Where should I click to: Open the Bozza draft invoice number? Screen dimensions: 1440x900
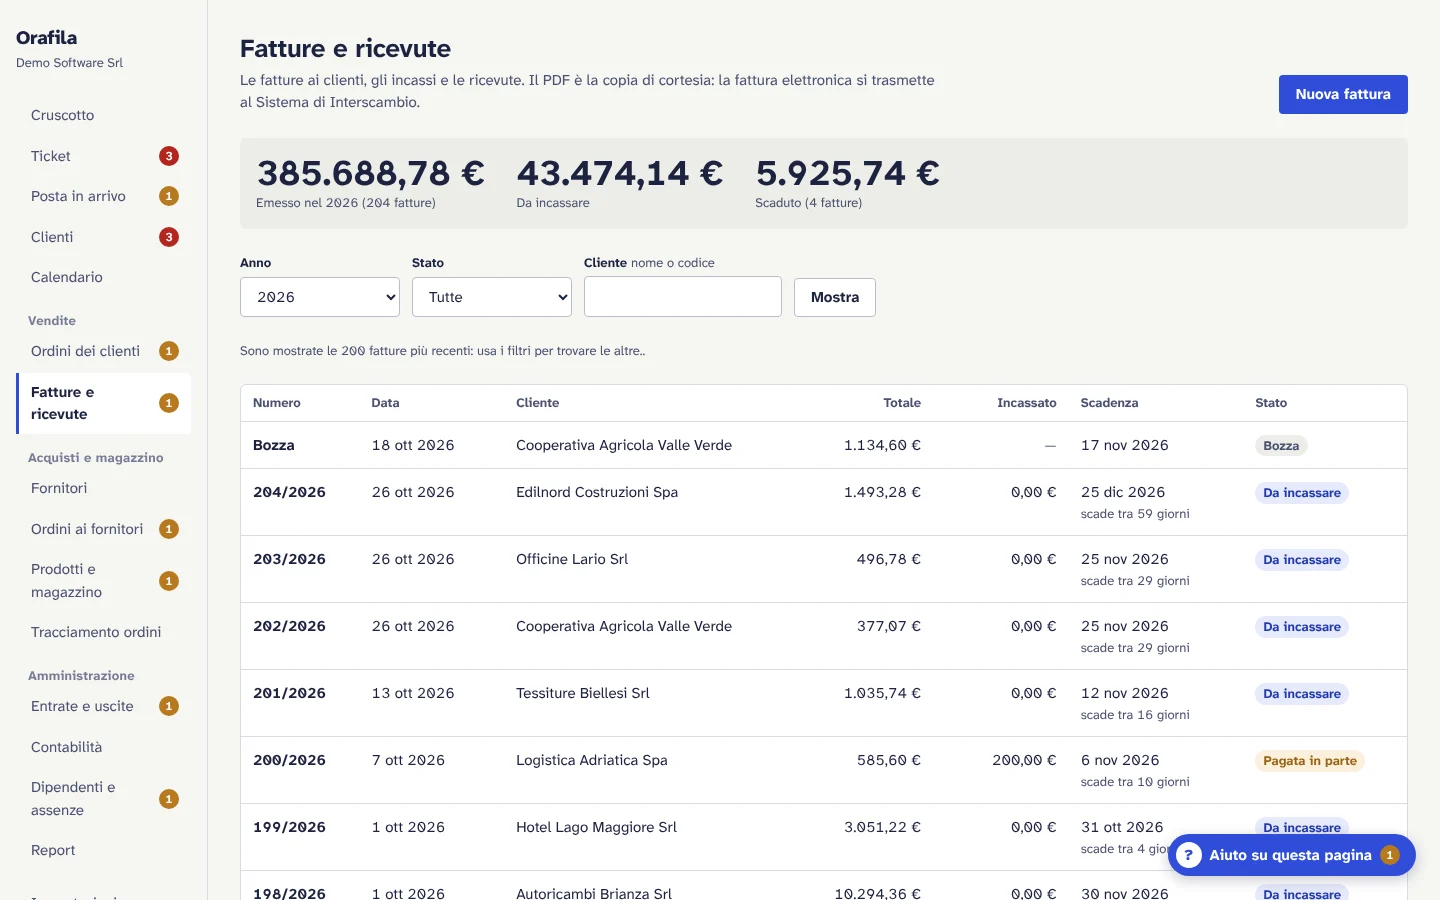pyautogui.click(x=274, y=445)
